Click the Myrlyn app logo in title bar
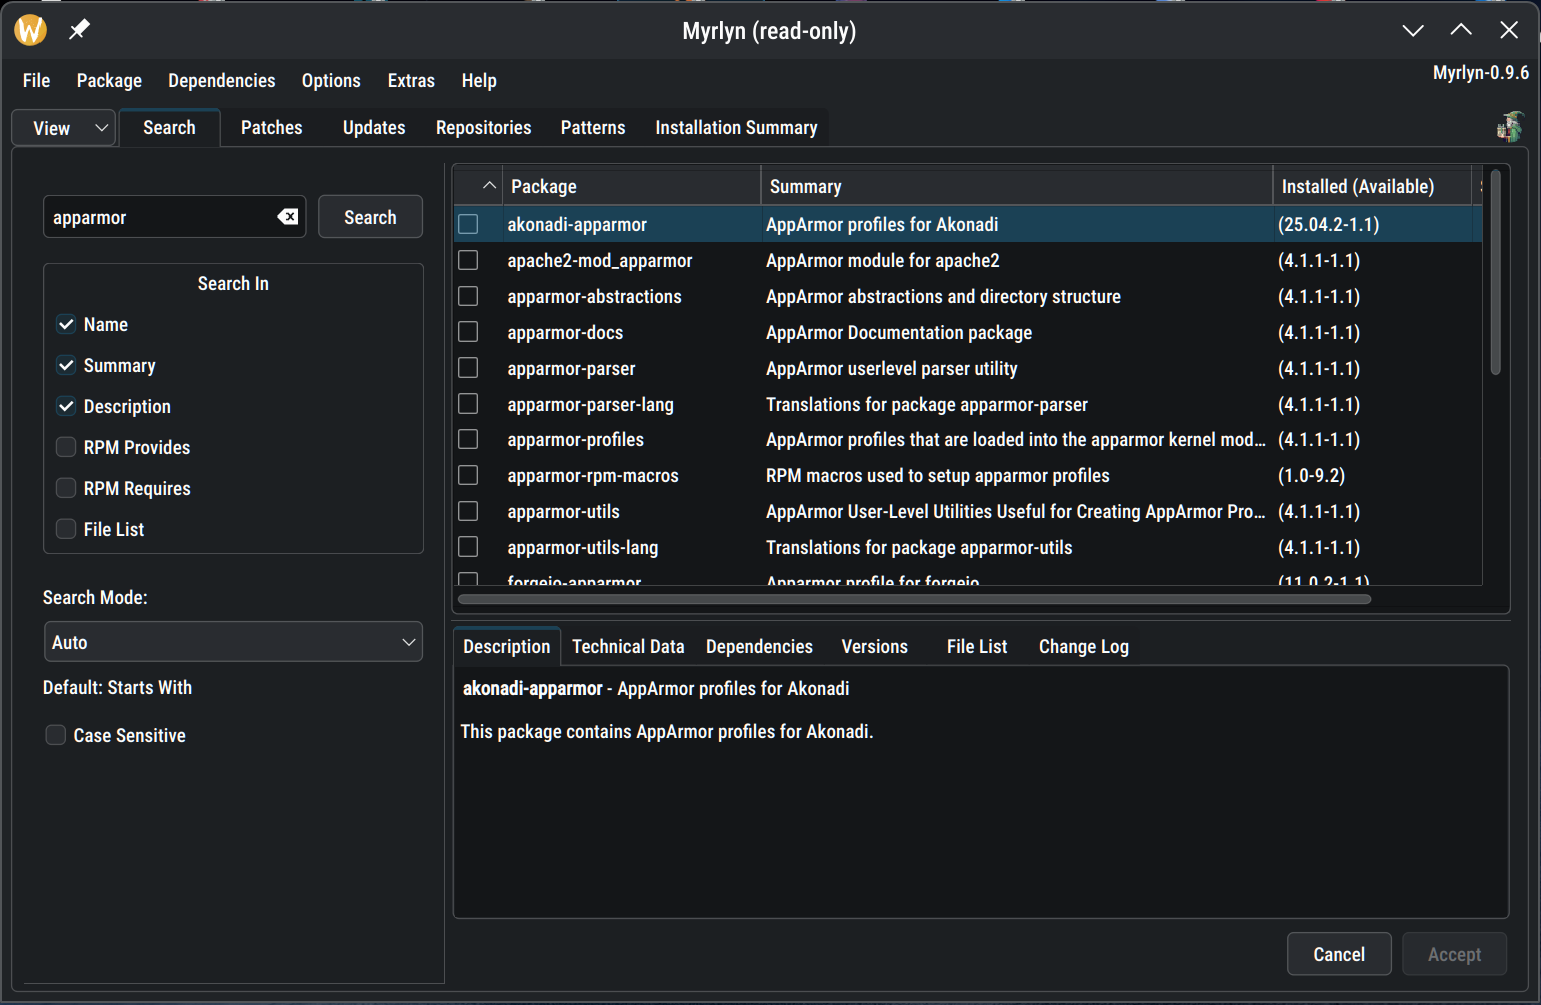1541x1005 pixels. click(31, 30)
